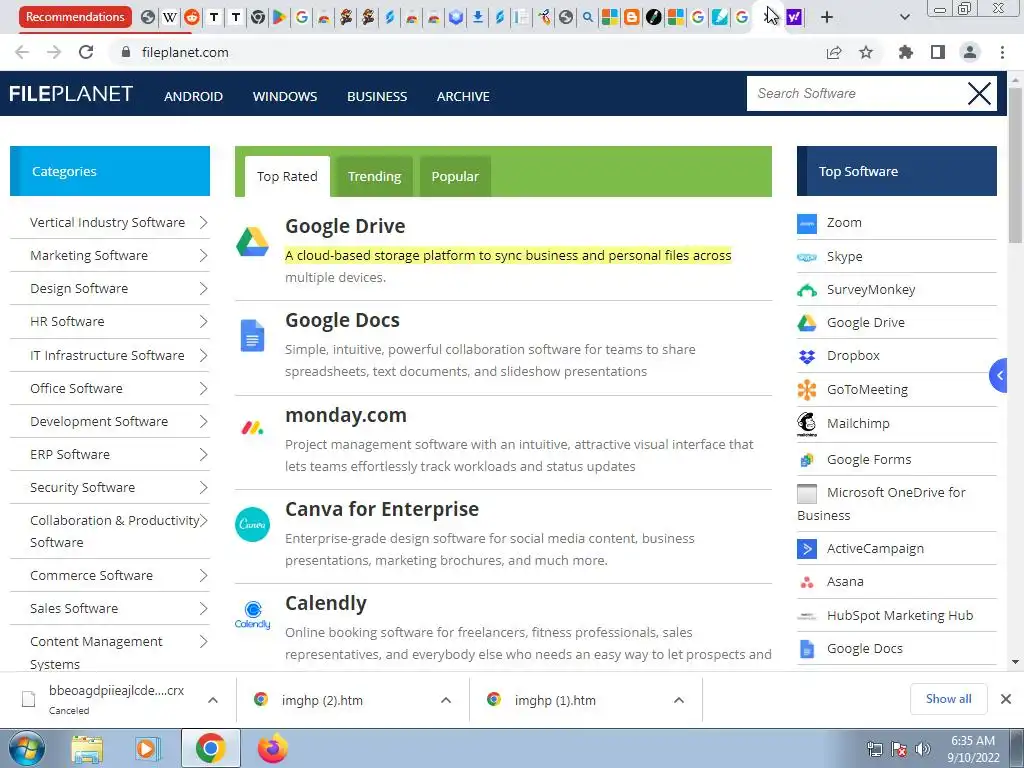1024x768 pixels.
Task: Click the GoToMeeting icon in Top Software
Action: 807,390
